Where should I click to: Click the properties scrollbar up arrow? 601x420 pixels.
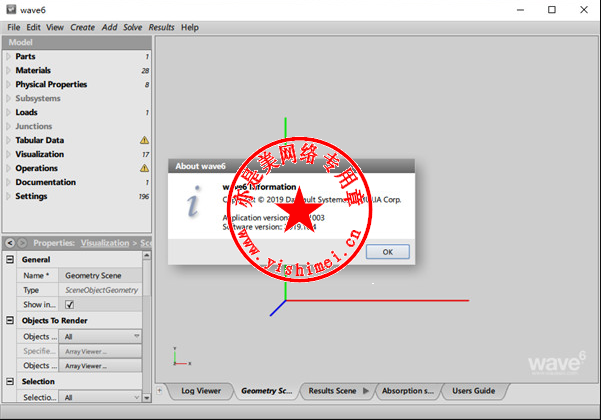(147, 255)
